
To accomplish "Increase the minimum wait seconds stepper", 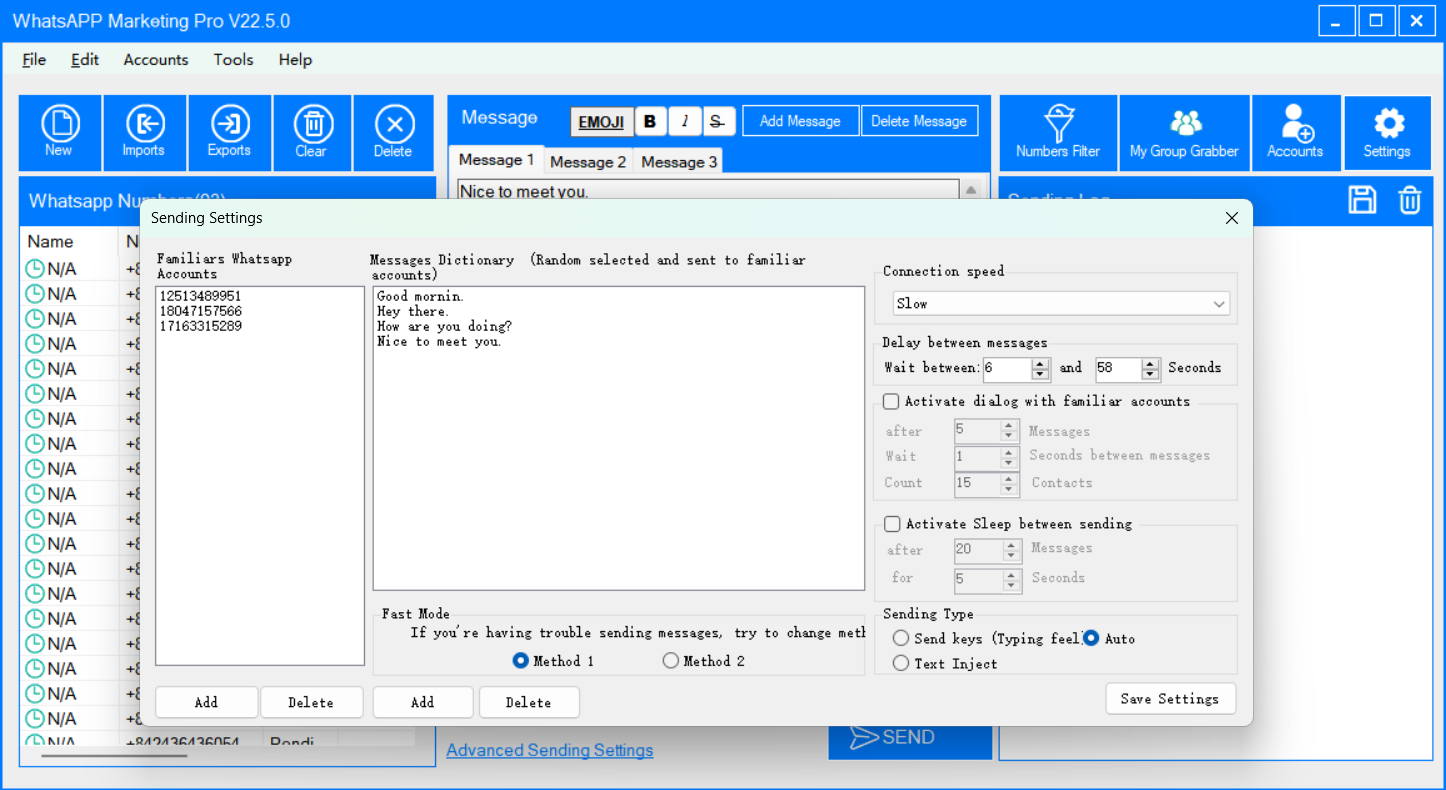I will coord(1041,363).
